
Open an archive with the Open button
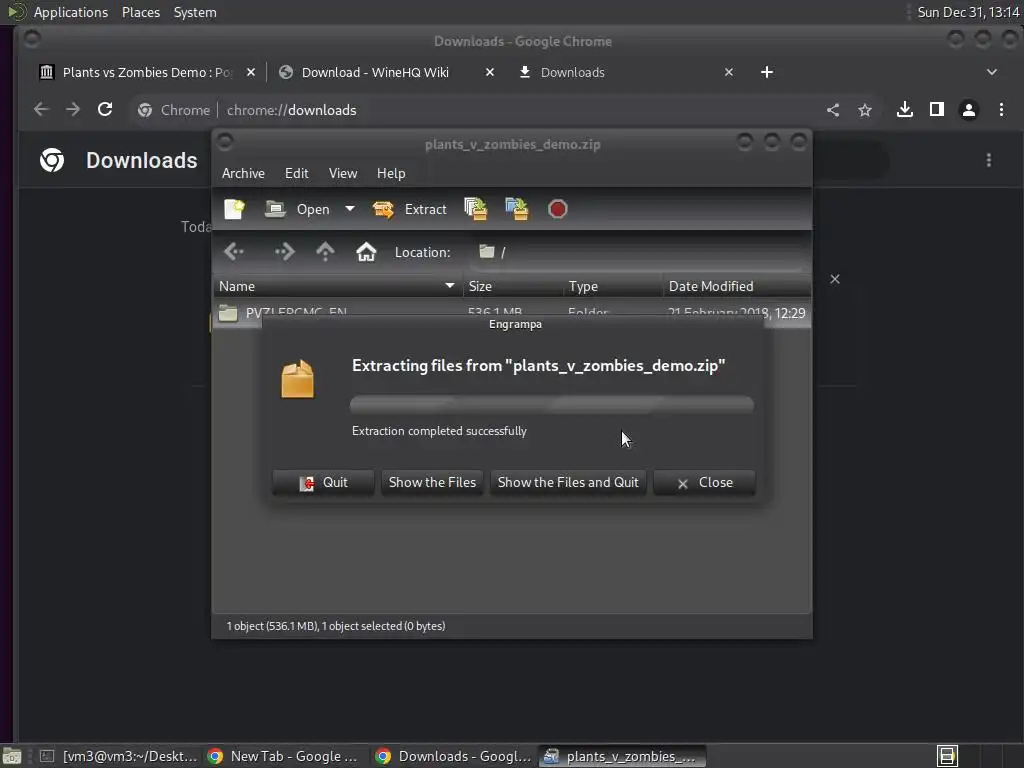tap(297, 209)
